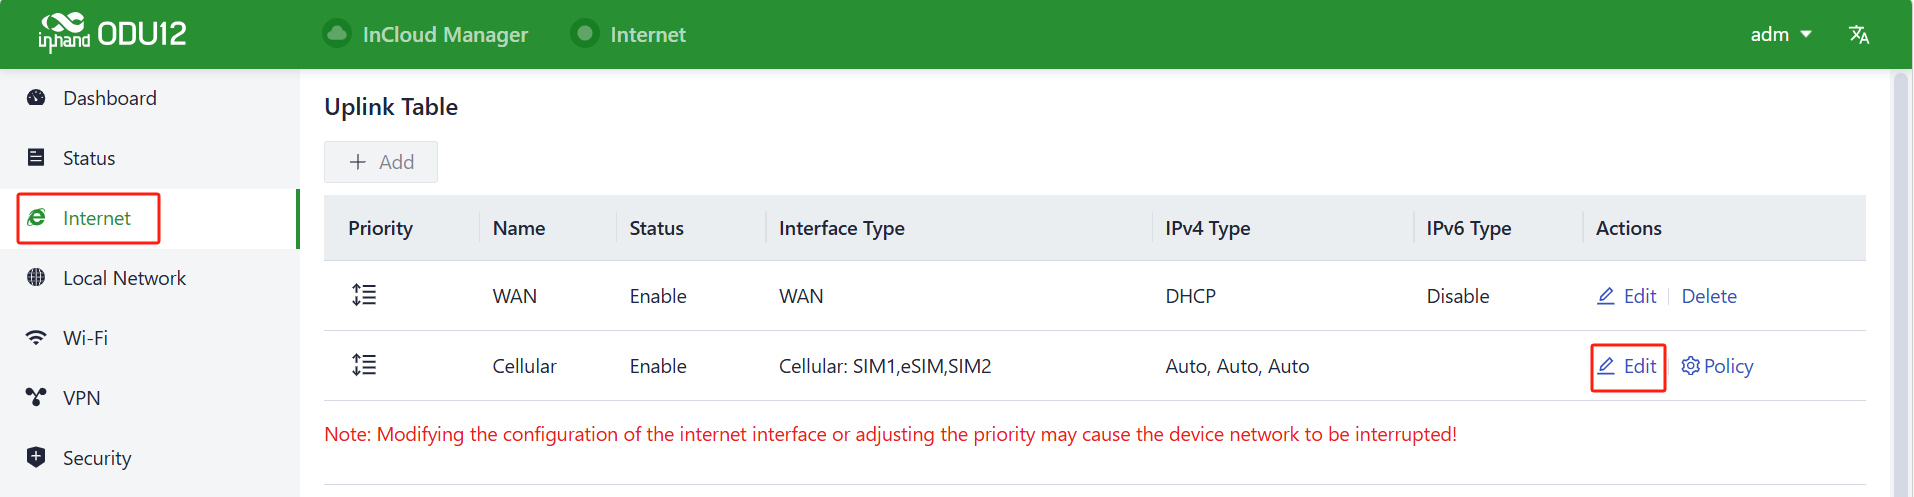1914x497 pixels.
Task: Open the adm user dropdown
Action: (1780, 35)
